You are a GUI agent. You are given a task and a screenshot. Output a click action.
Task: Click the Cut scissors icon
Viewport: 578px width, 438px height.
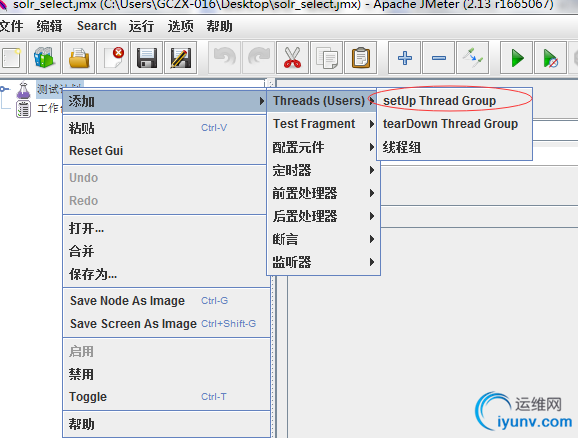[x=292, y=58]
